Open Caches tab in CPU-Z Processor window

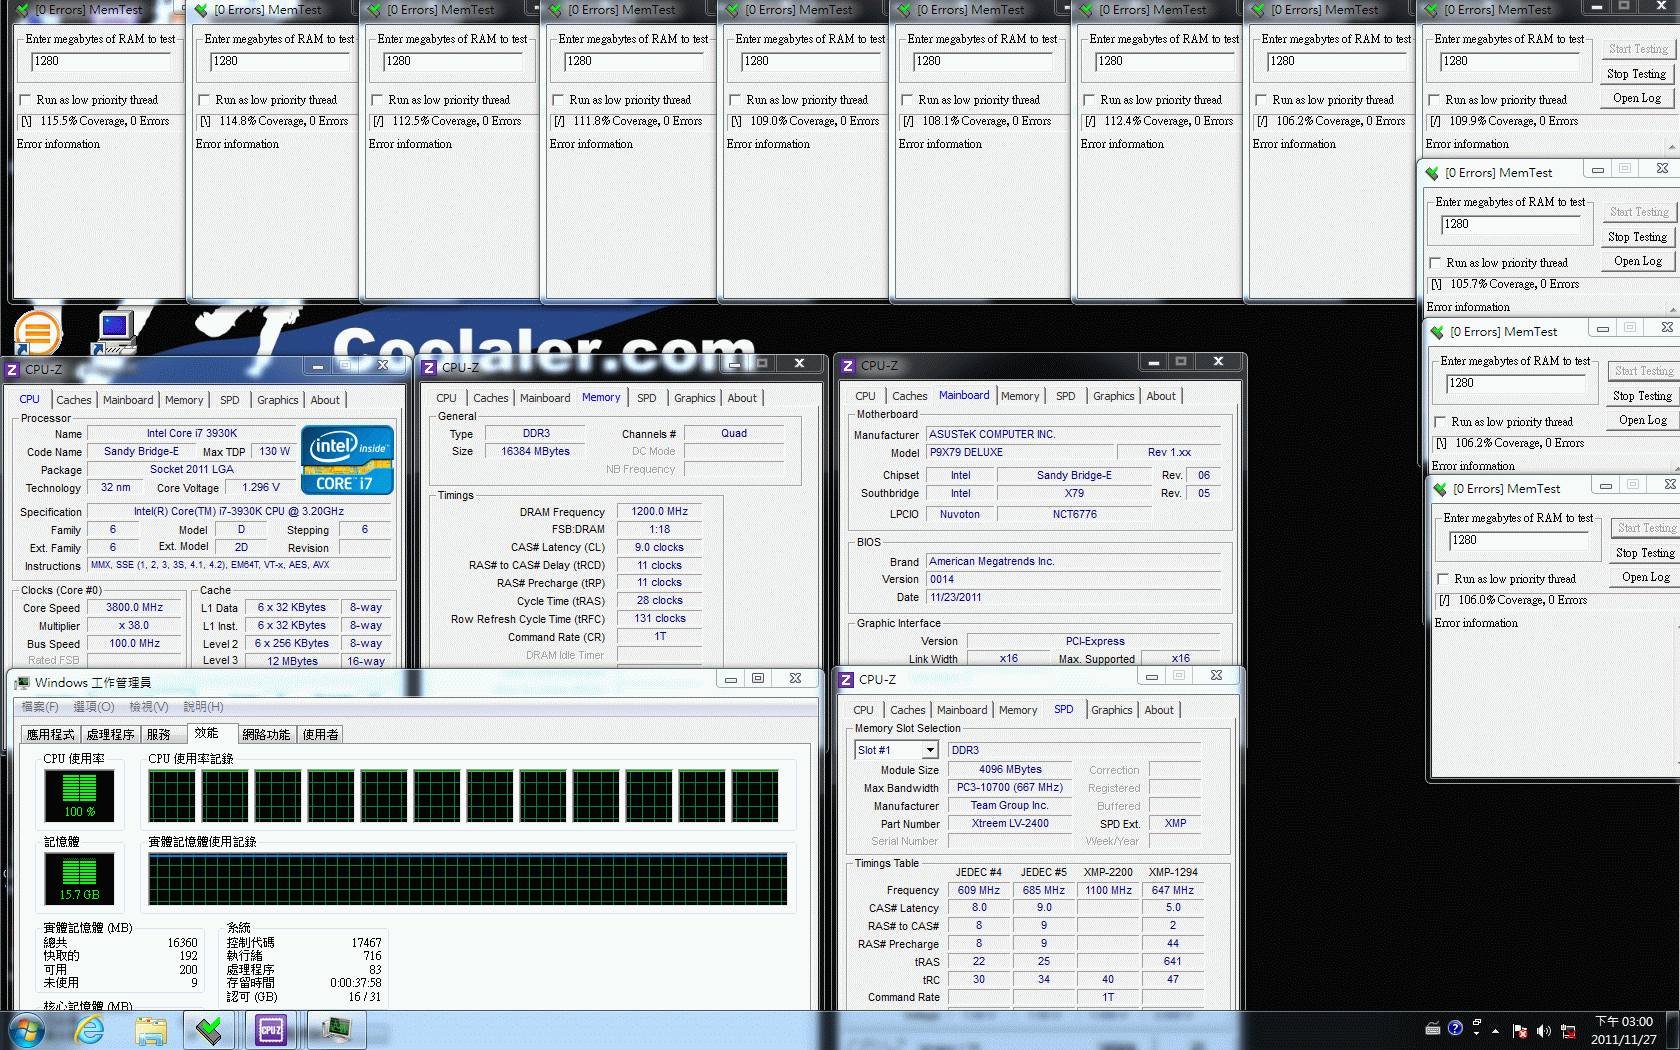74,400
